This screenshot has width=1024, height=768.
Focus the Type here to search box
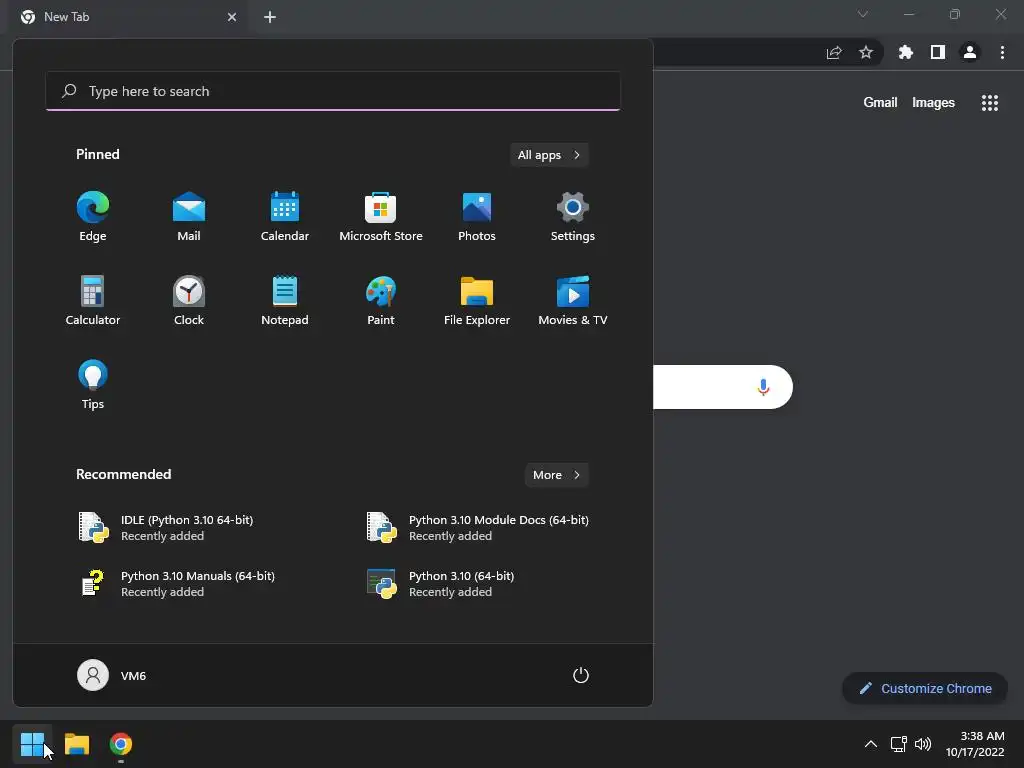point(333,91)
